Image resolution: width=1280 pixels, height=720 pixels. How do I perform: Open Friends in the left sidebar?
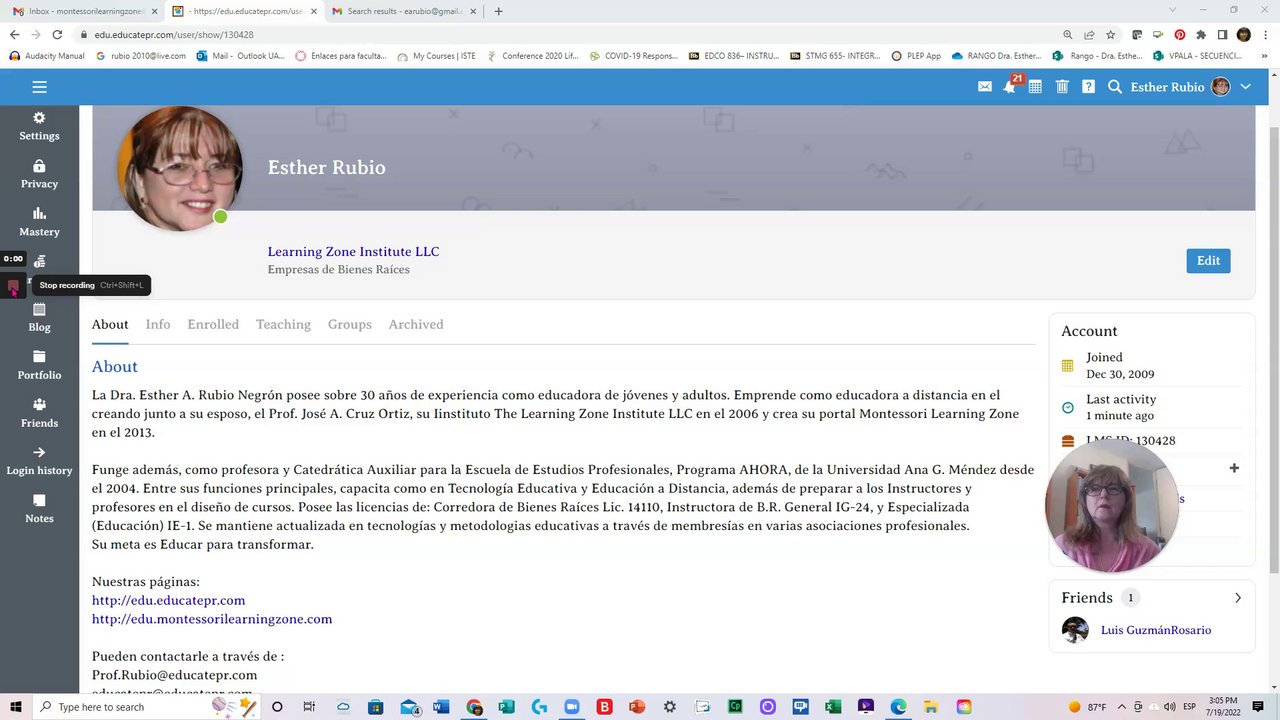click(39, 414)
